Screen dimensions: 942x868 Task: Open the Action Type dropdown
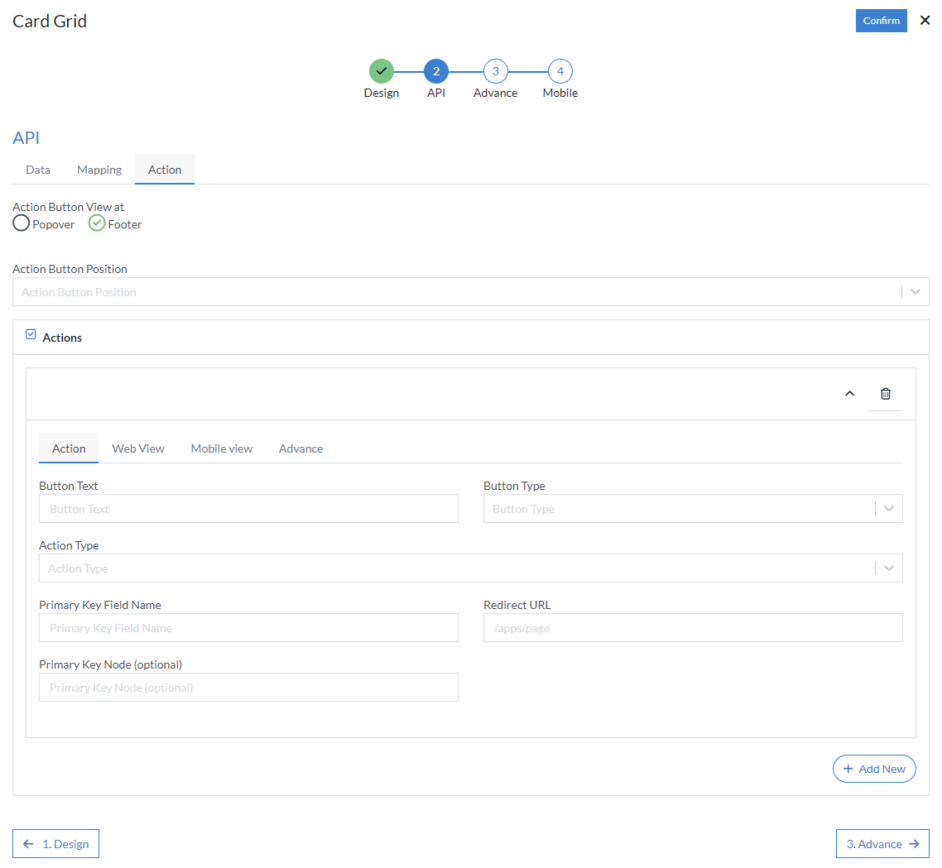point(888,568)
